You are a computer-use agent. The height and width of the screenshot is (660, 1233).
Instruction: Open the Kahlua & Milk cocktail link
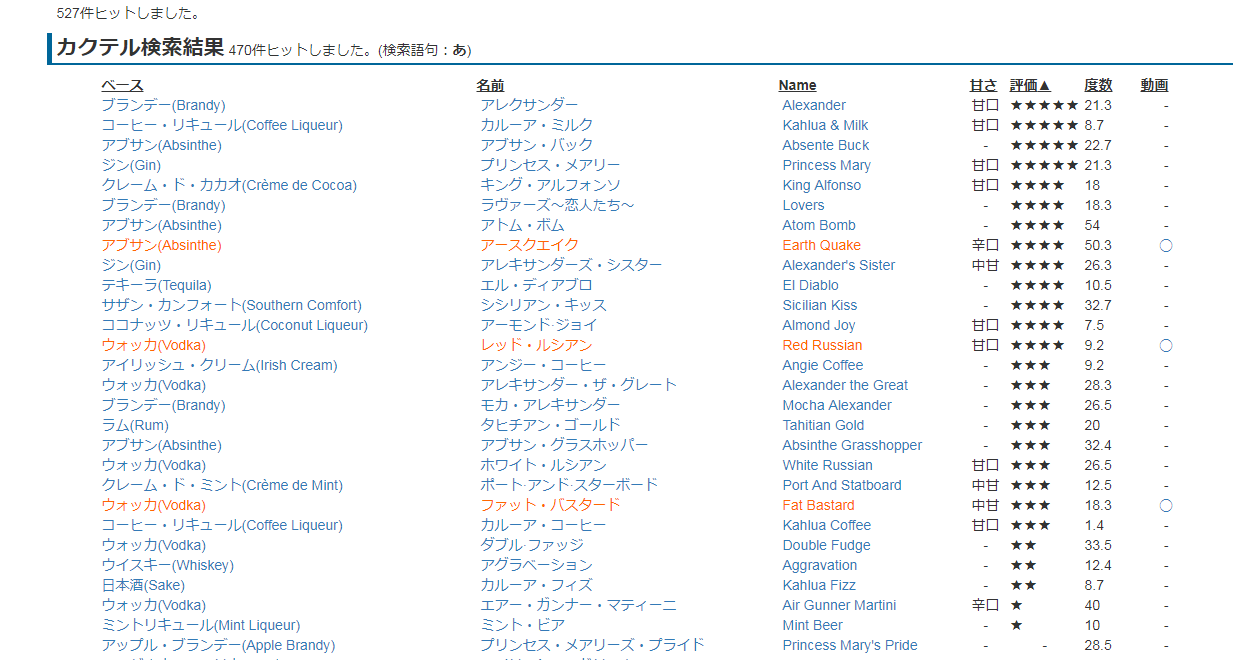point(825,125)
